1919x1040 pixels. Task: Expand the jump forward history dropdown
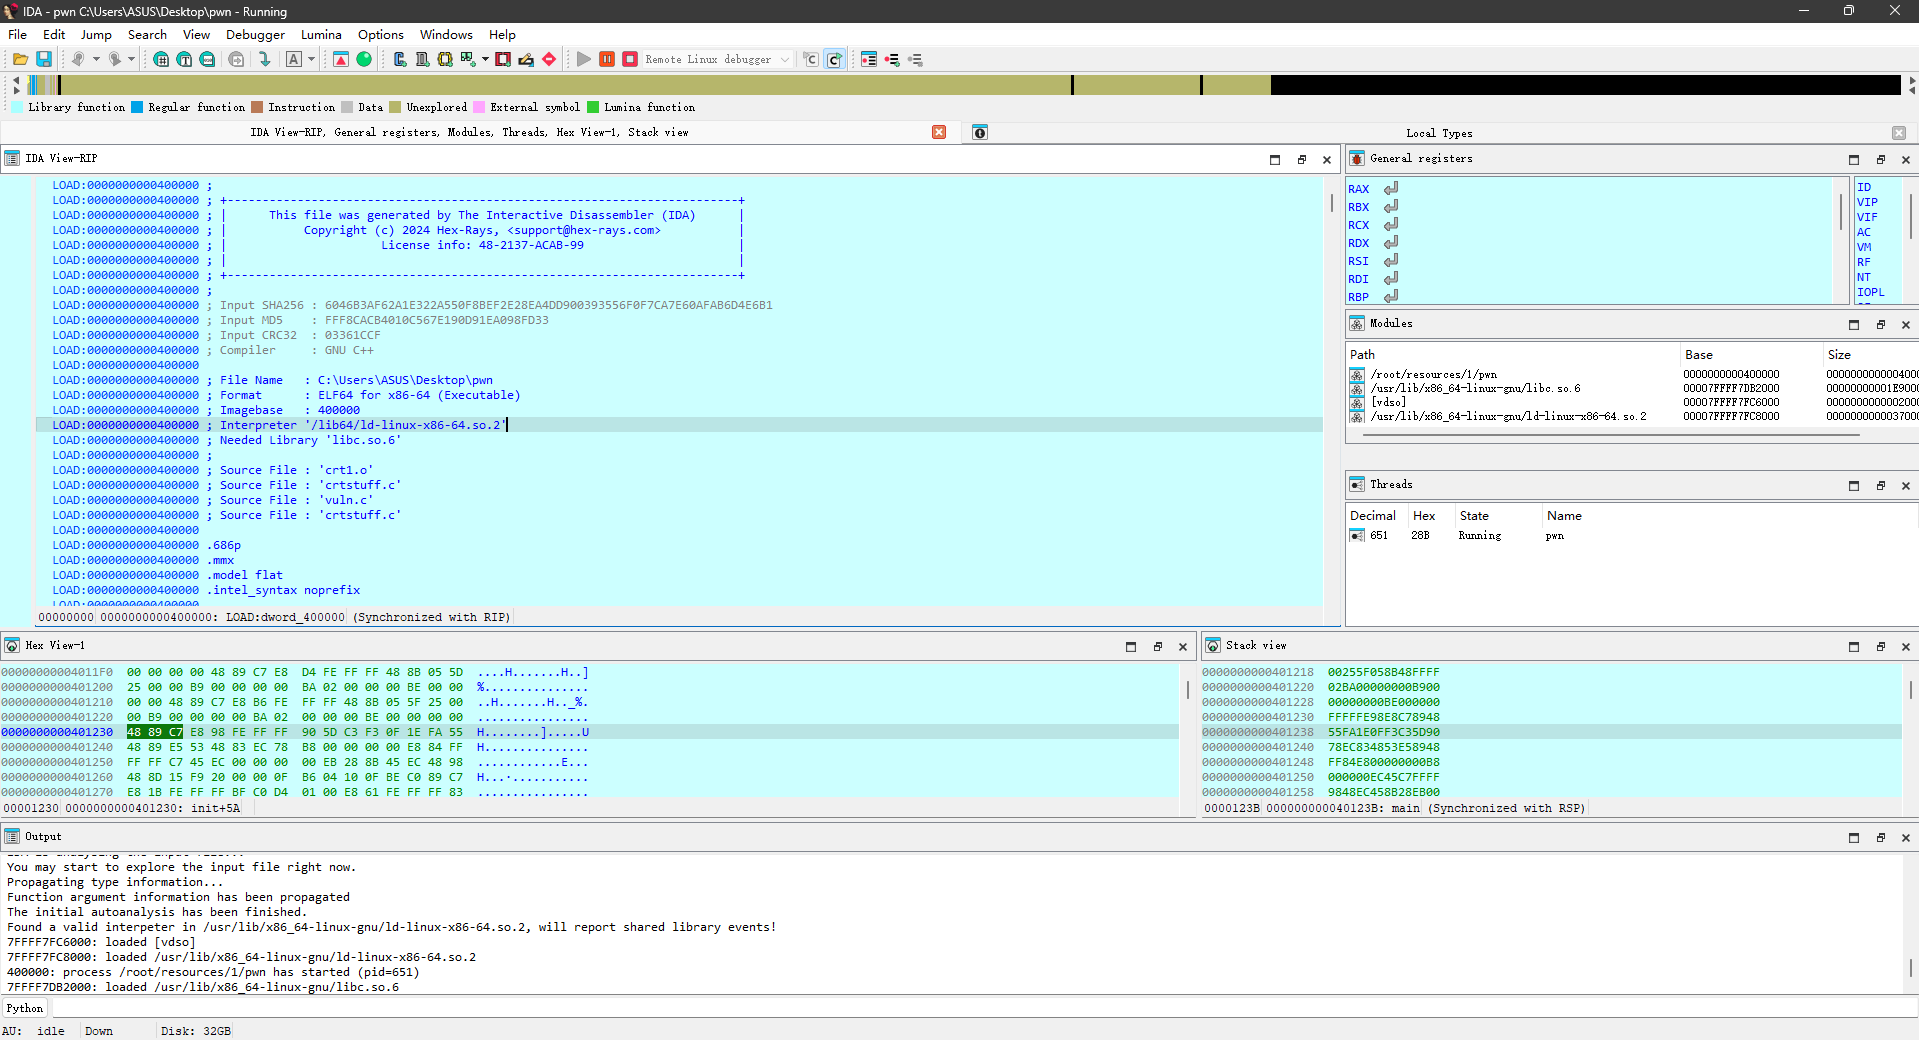click(131, 60)
